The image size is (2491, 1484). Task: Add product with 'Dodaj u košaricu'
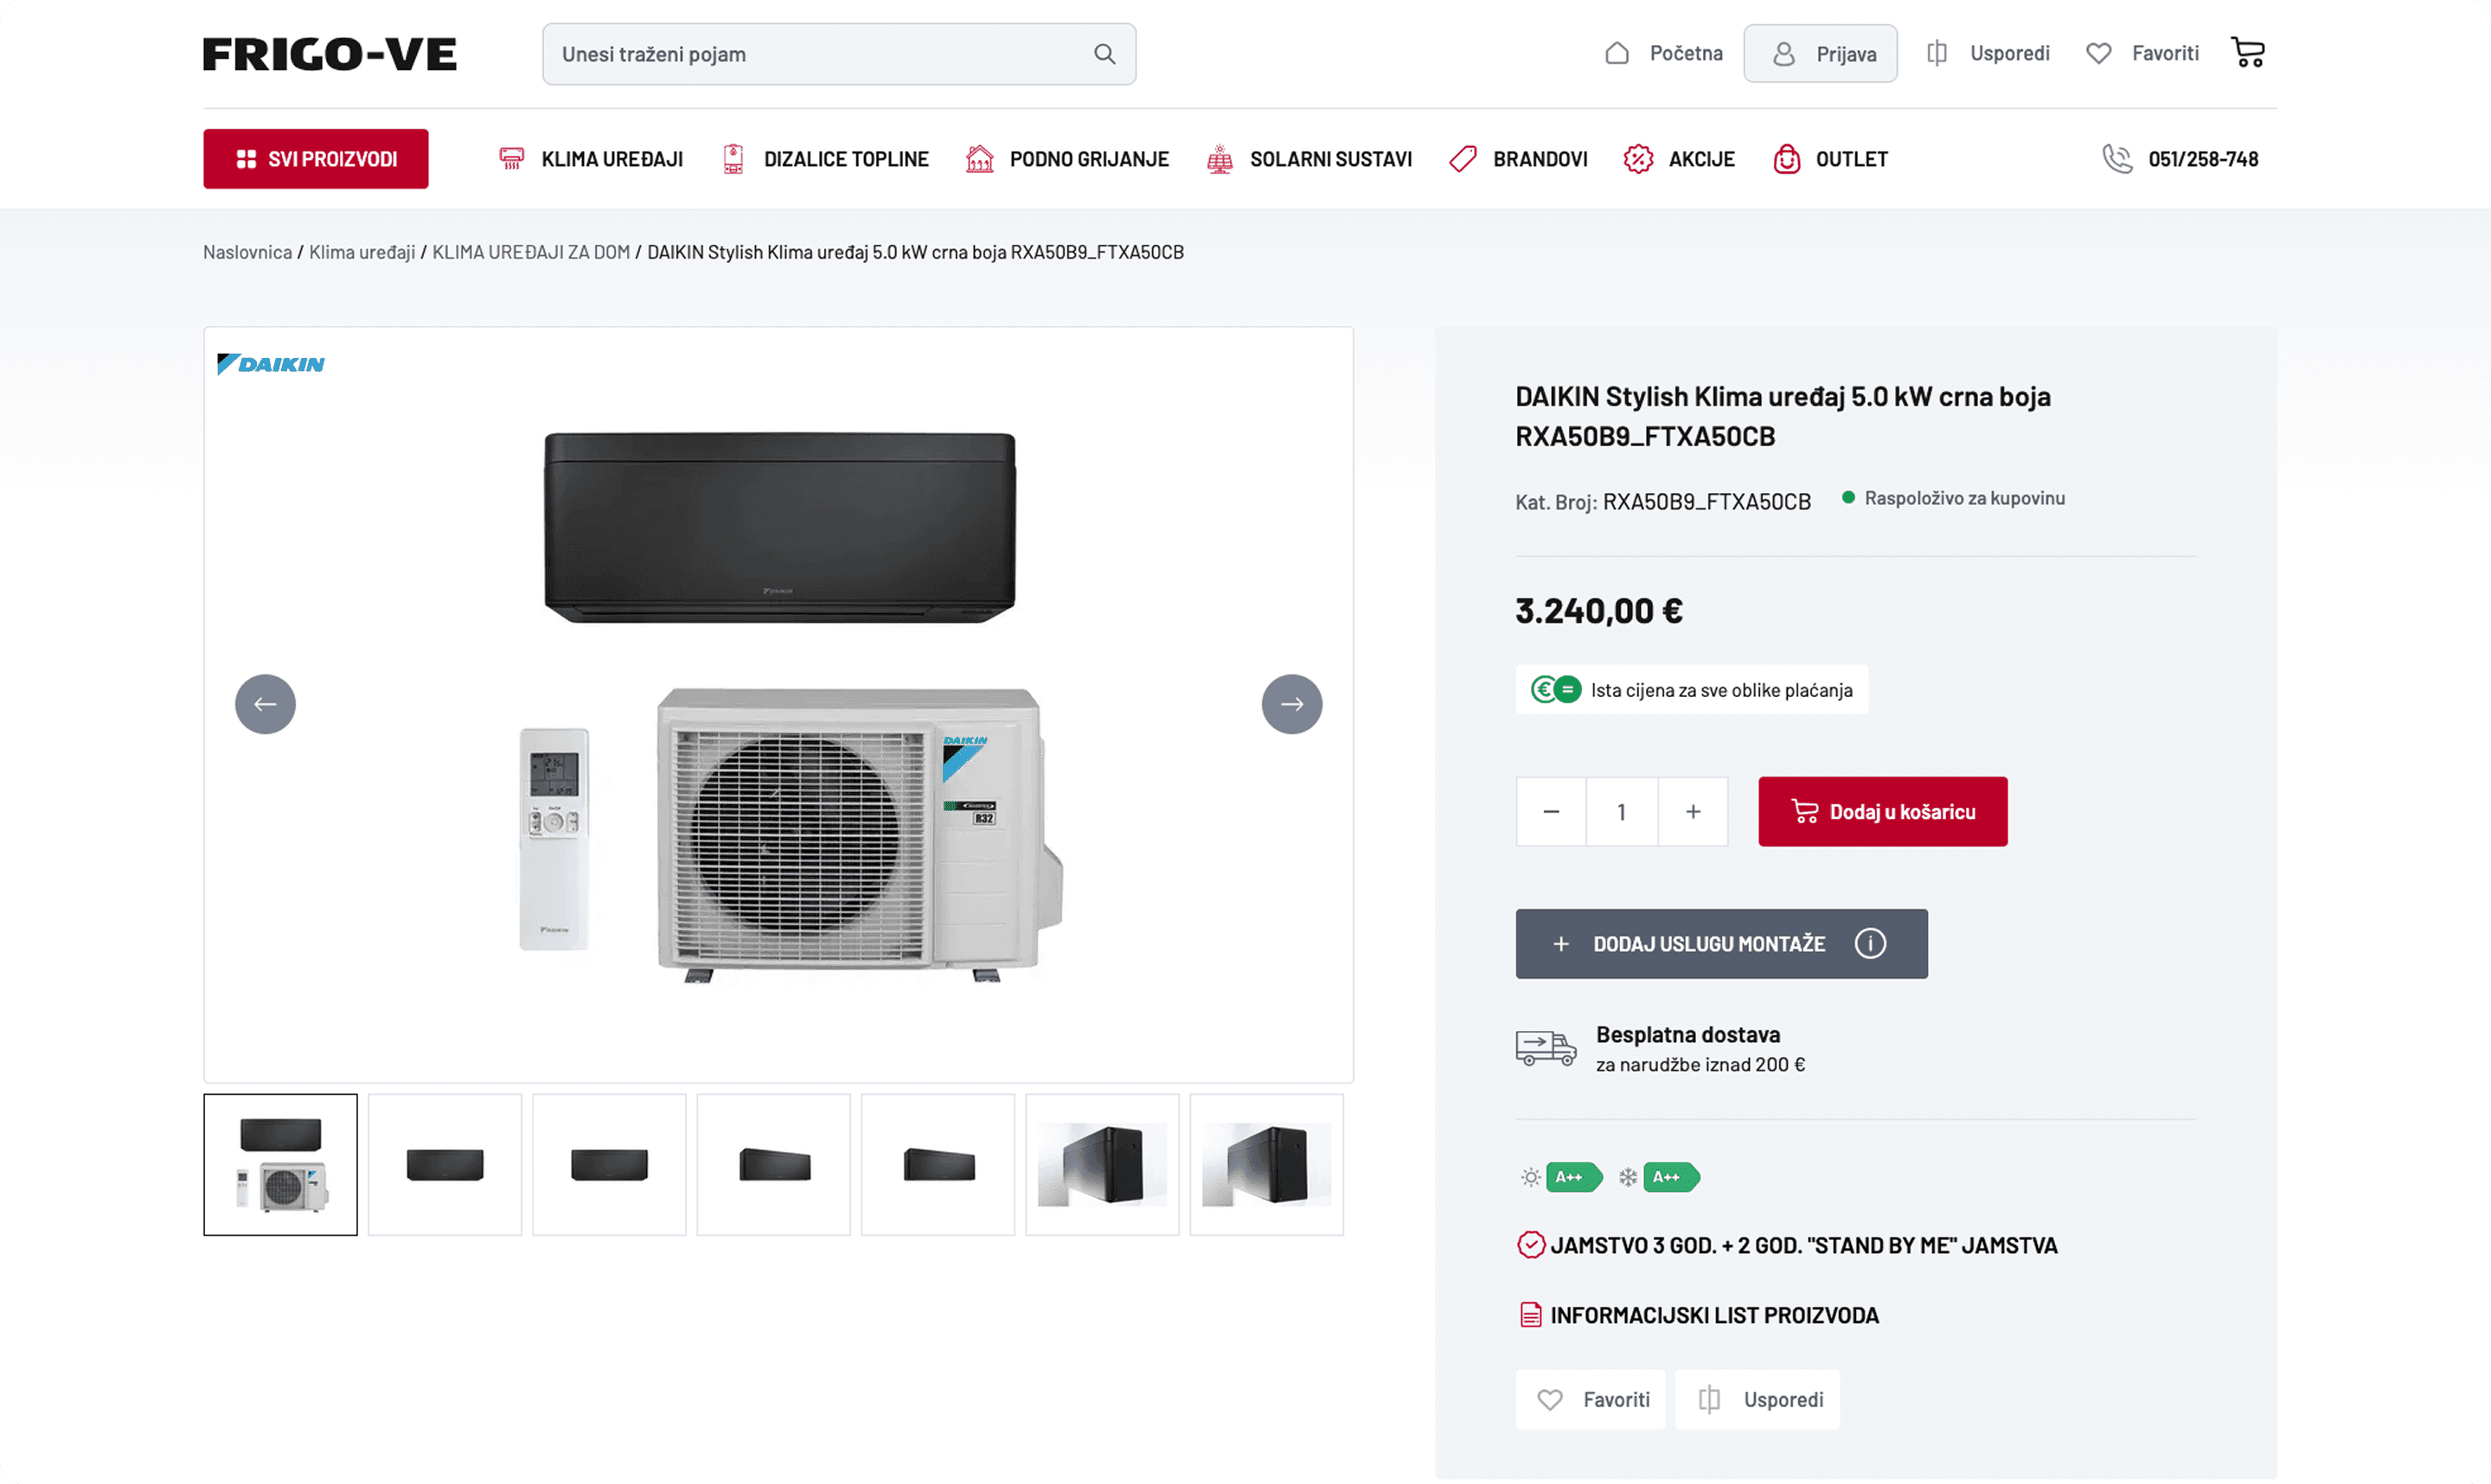[x=1883, y=812]
